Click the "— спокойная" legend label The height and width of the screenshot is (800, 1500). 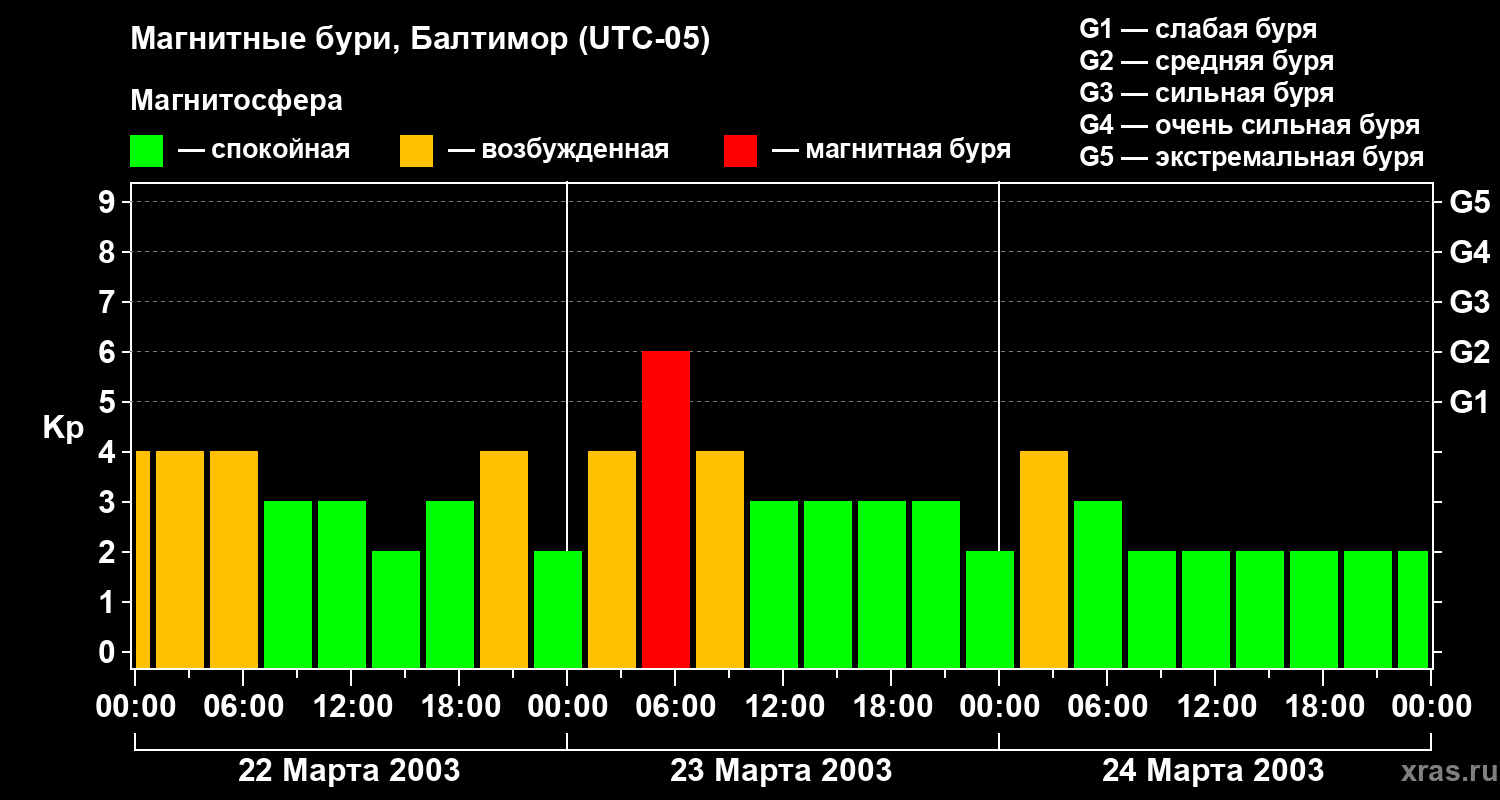[264, 151]
